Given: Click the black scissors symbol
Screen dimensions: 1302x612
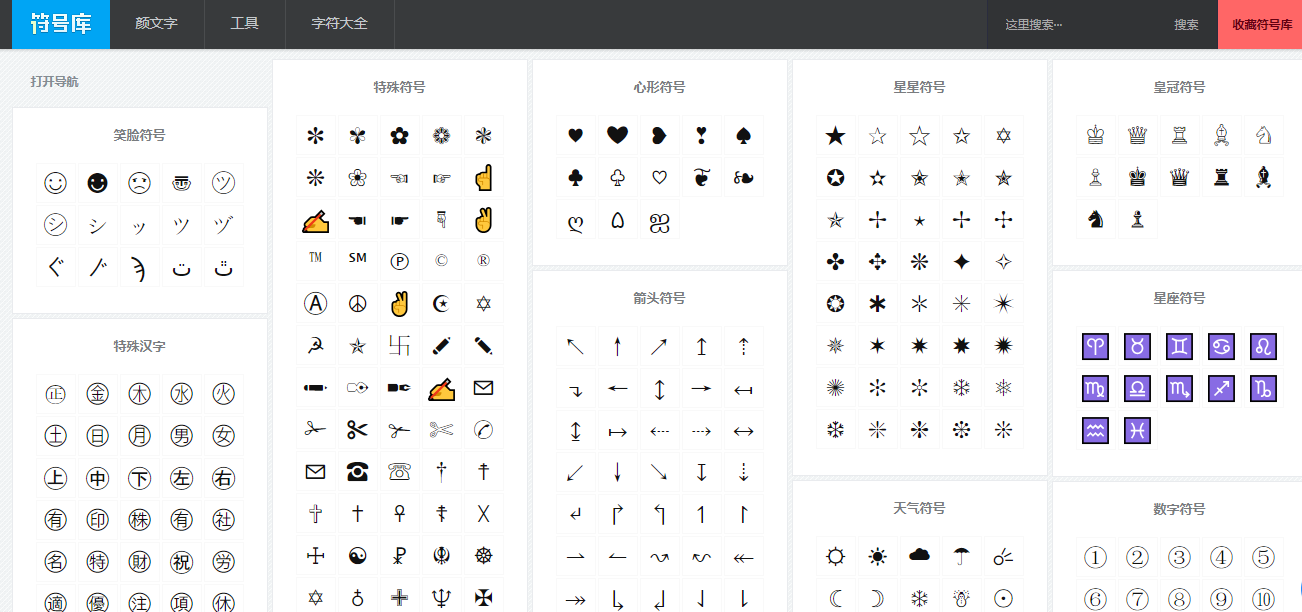Looking at the screenshot, I should tap(357, 430).
